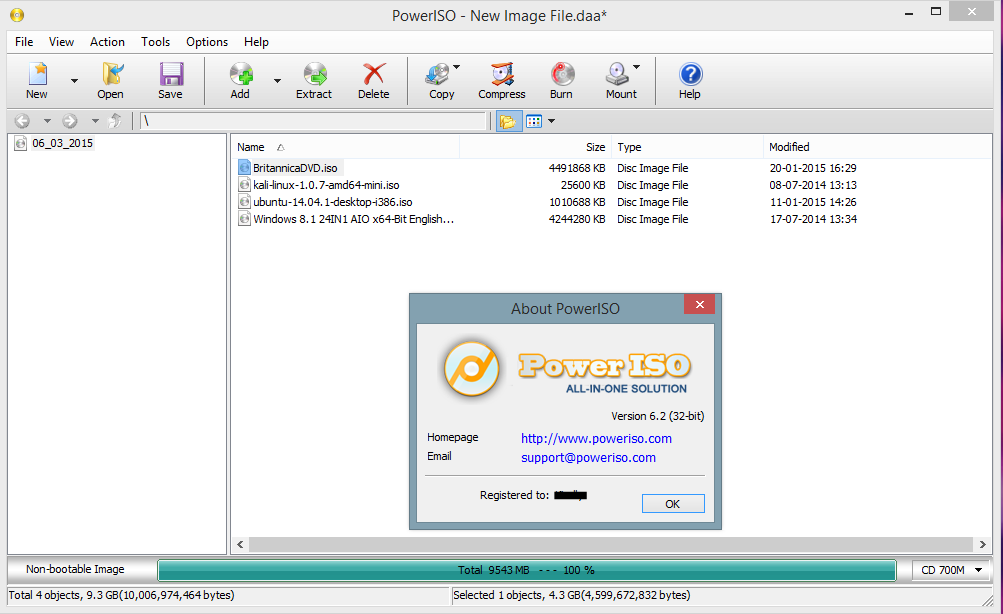Click the Add files toolbar icon

pos(241,74)
